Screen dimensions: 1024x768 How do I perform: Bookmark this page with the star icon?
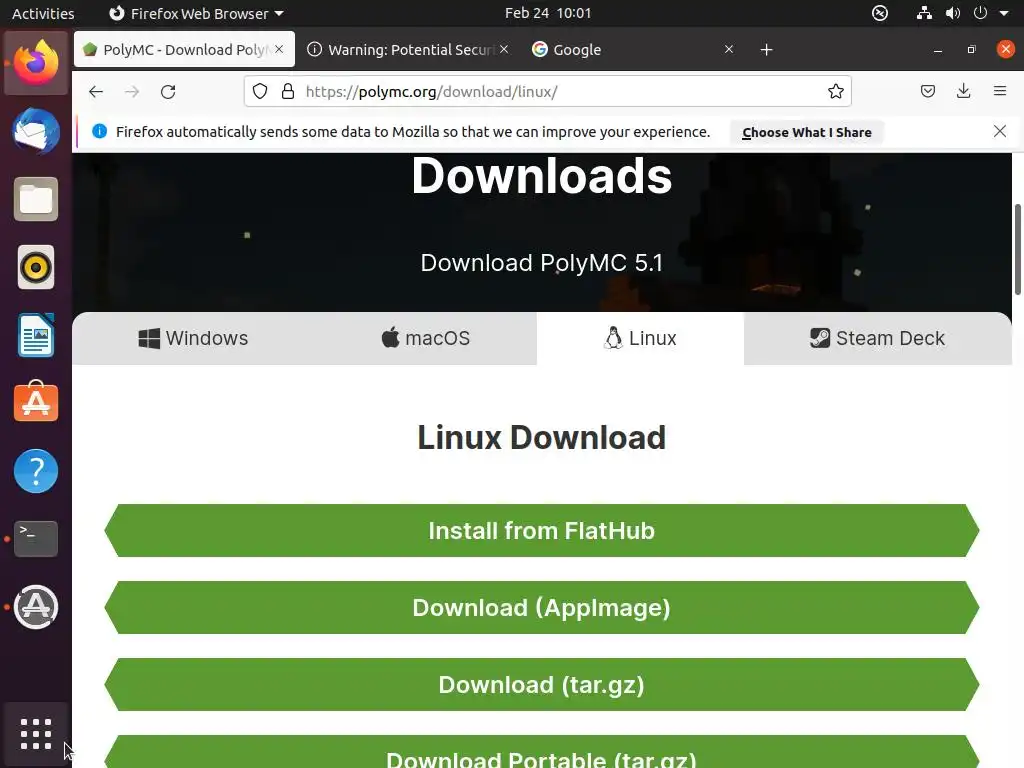pyautogui.click(x=835, y=91)
